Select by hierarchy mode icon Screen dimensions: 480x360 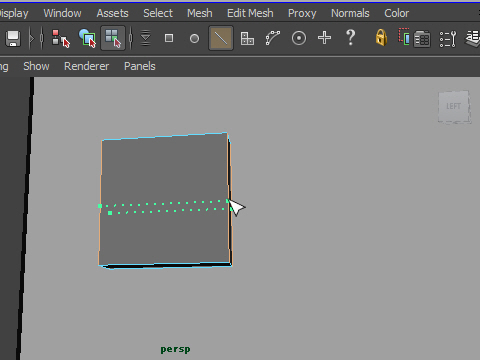(60, 38)
